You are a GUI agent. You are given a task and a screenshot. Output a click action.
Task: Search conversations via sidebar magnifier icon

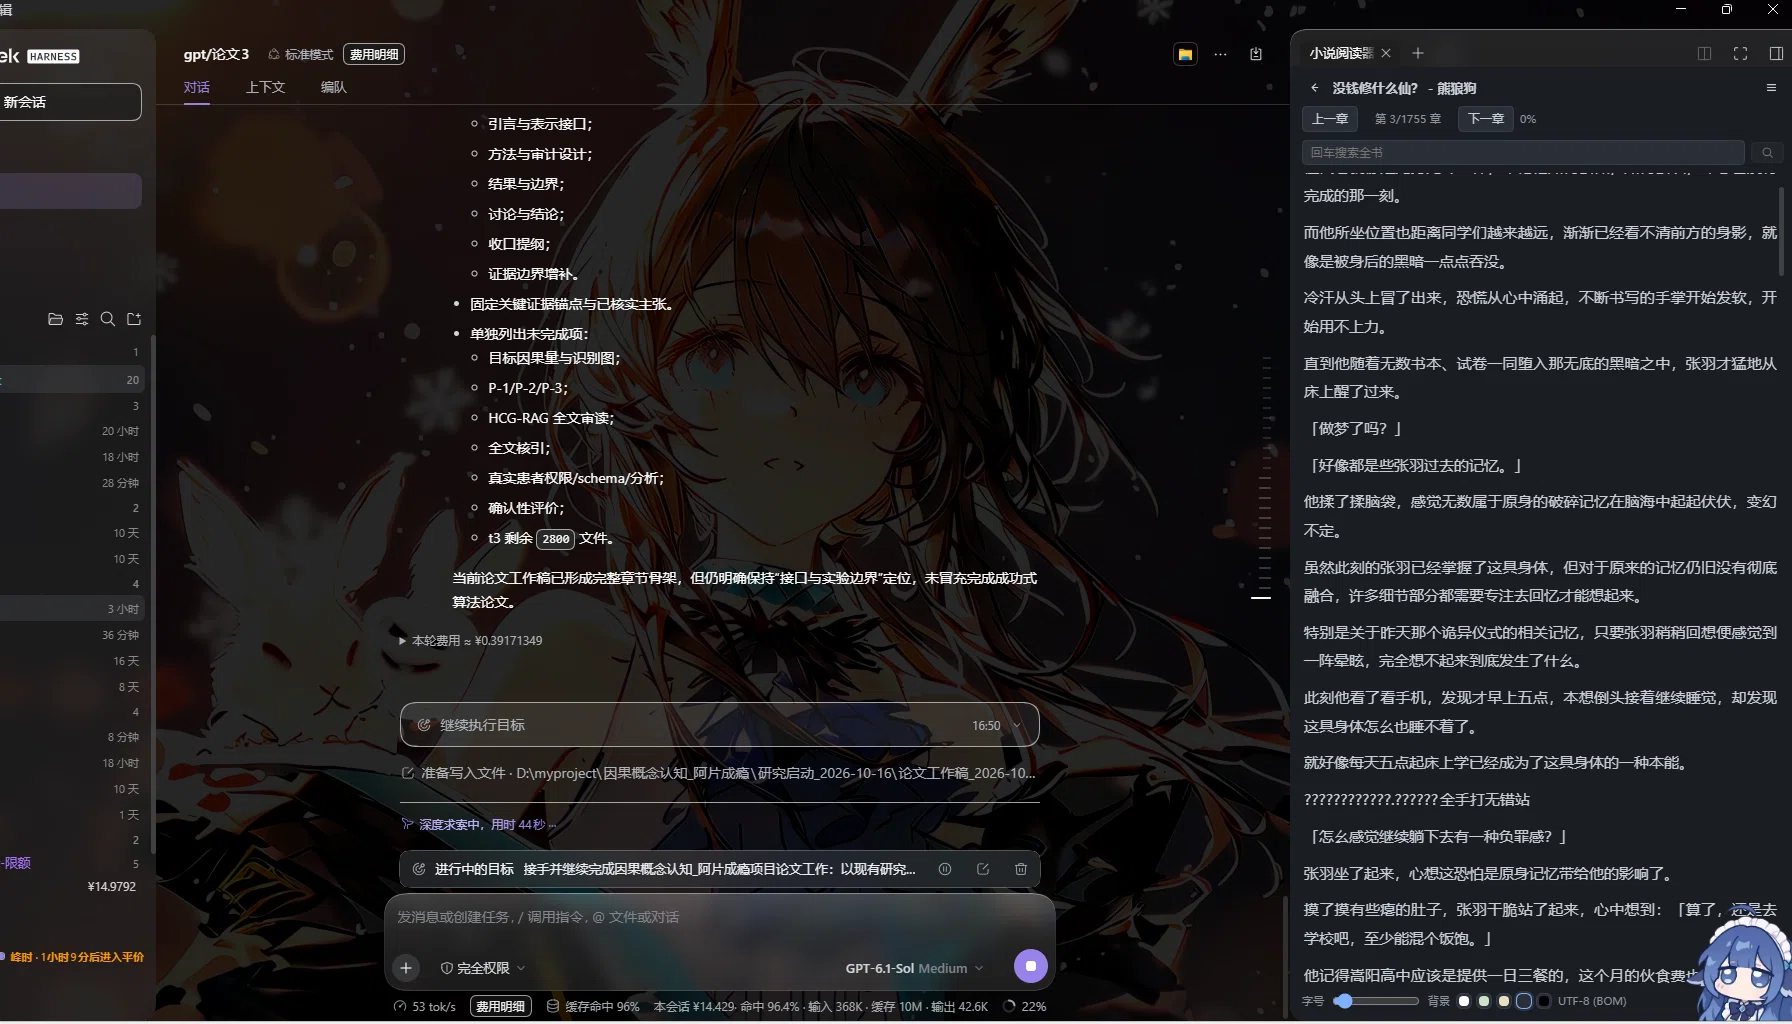108,319
